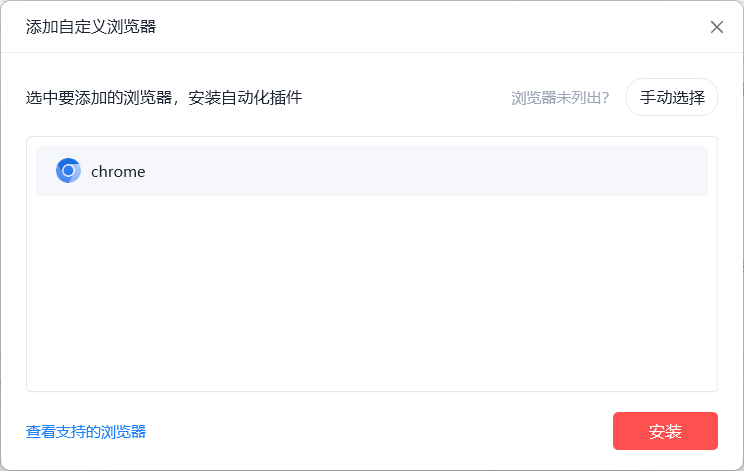The width and height of the screenshot is (744, 471).
Task: Click the chrome browser icon
Action: 68,171
